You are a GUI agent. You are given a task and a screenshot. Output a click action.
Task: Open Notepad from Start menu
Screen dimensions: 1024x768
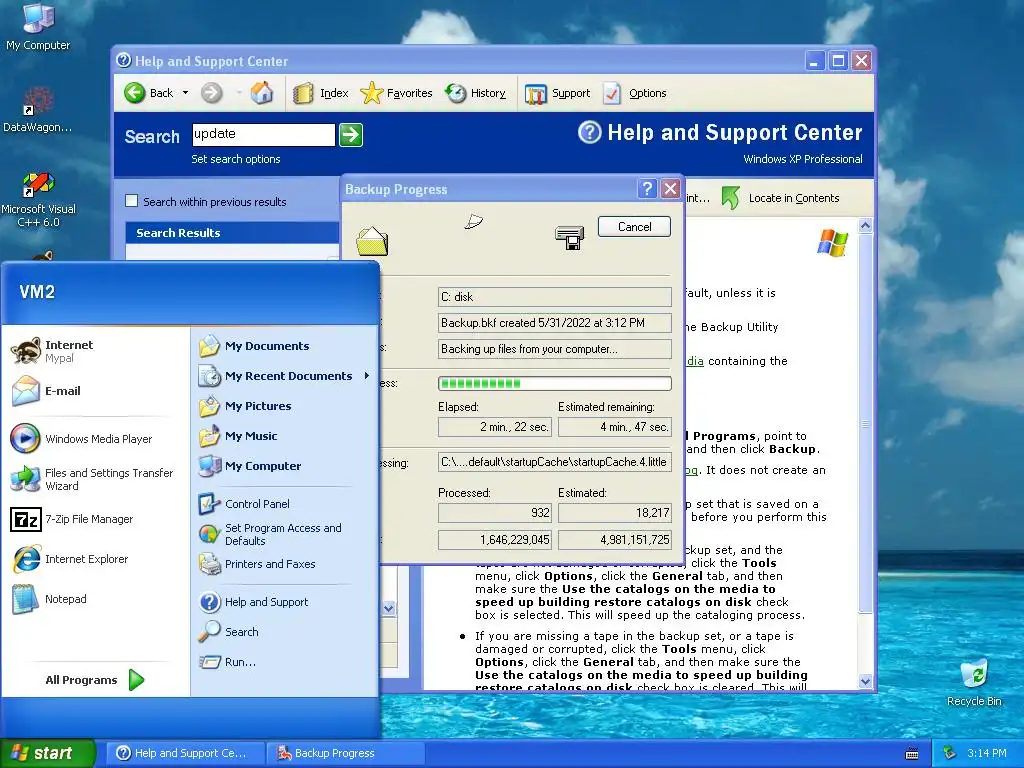click(95, 600)
